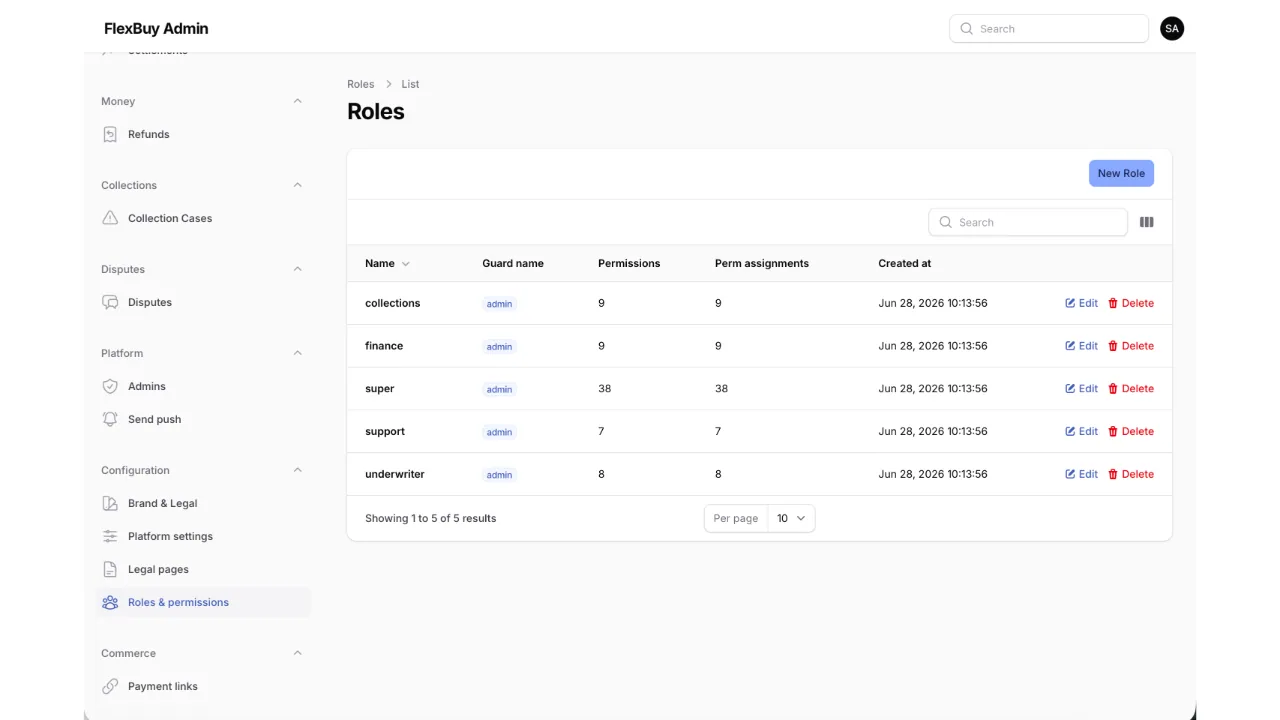The height and width of the screenshot is (720, 1280).
Task: Collapse the Disputes navigation group
Action: (x=297, y=269)
